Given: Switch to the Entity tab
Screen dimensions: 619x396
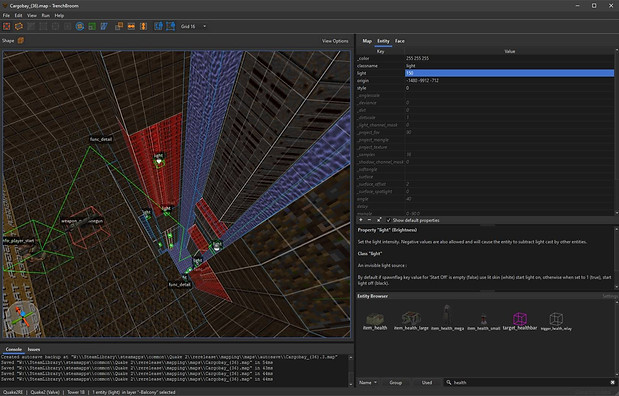Looking at the screenshot, I should click(x=383, y=41).
